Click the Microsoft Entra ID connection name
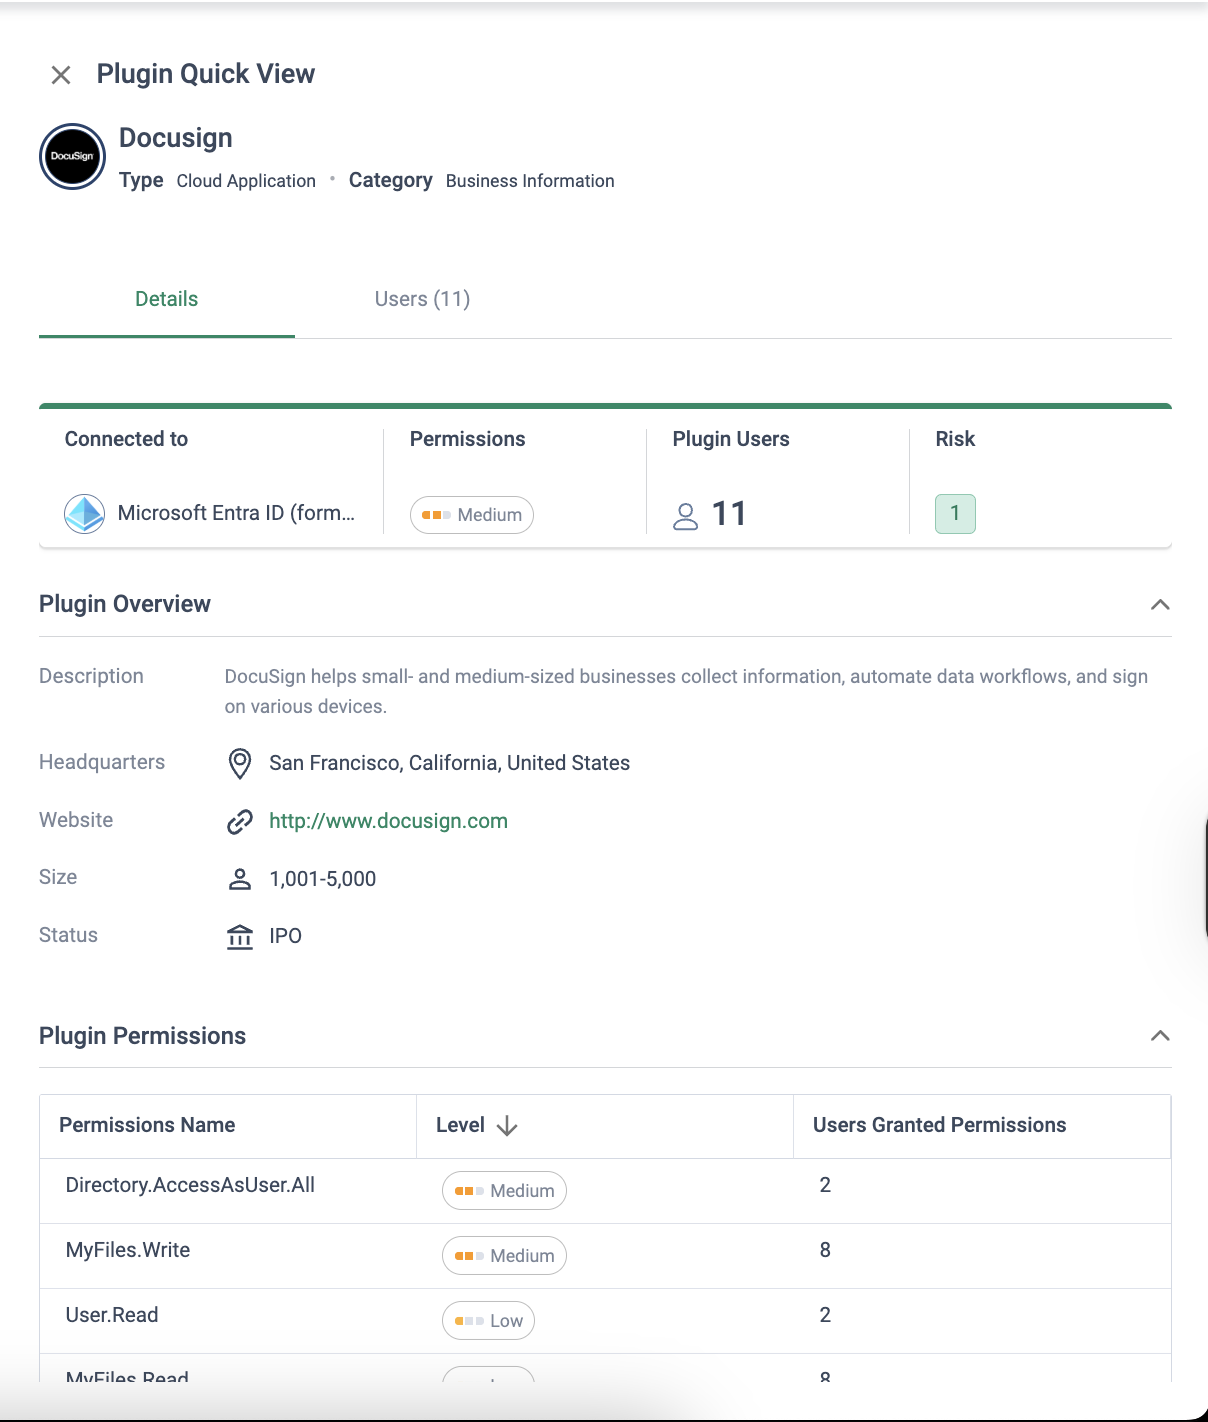The width and height of the screenshot is (1208, 1422). click(236, 513)
